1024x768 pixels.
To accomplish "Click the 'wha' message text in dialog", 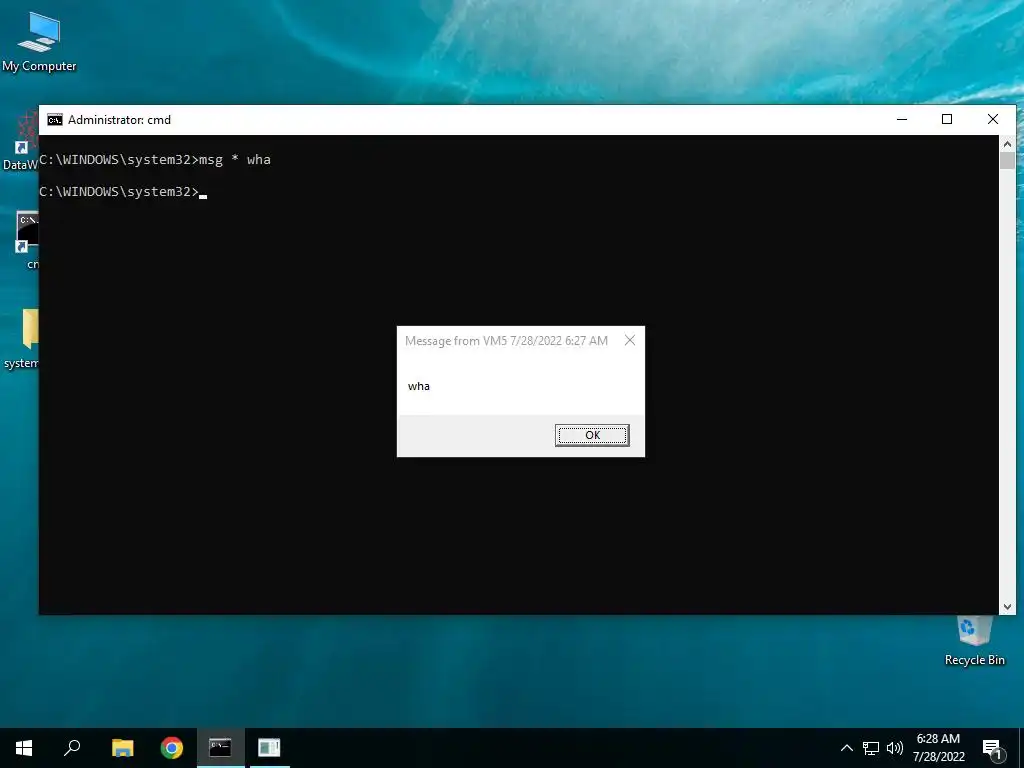I will coord(419,386).
